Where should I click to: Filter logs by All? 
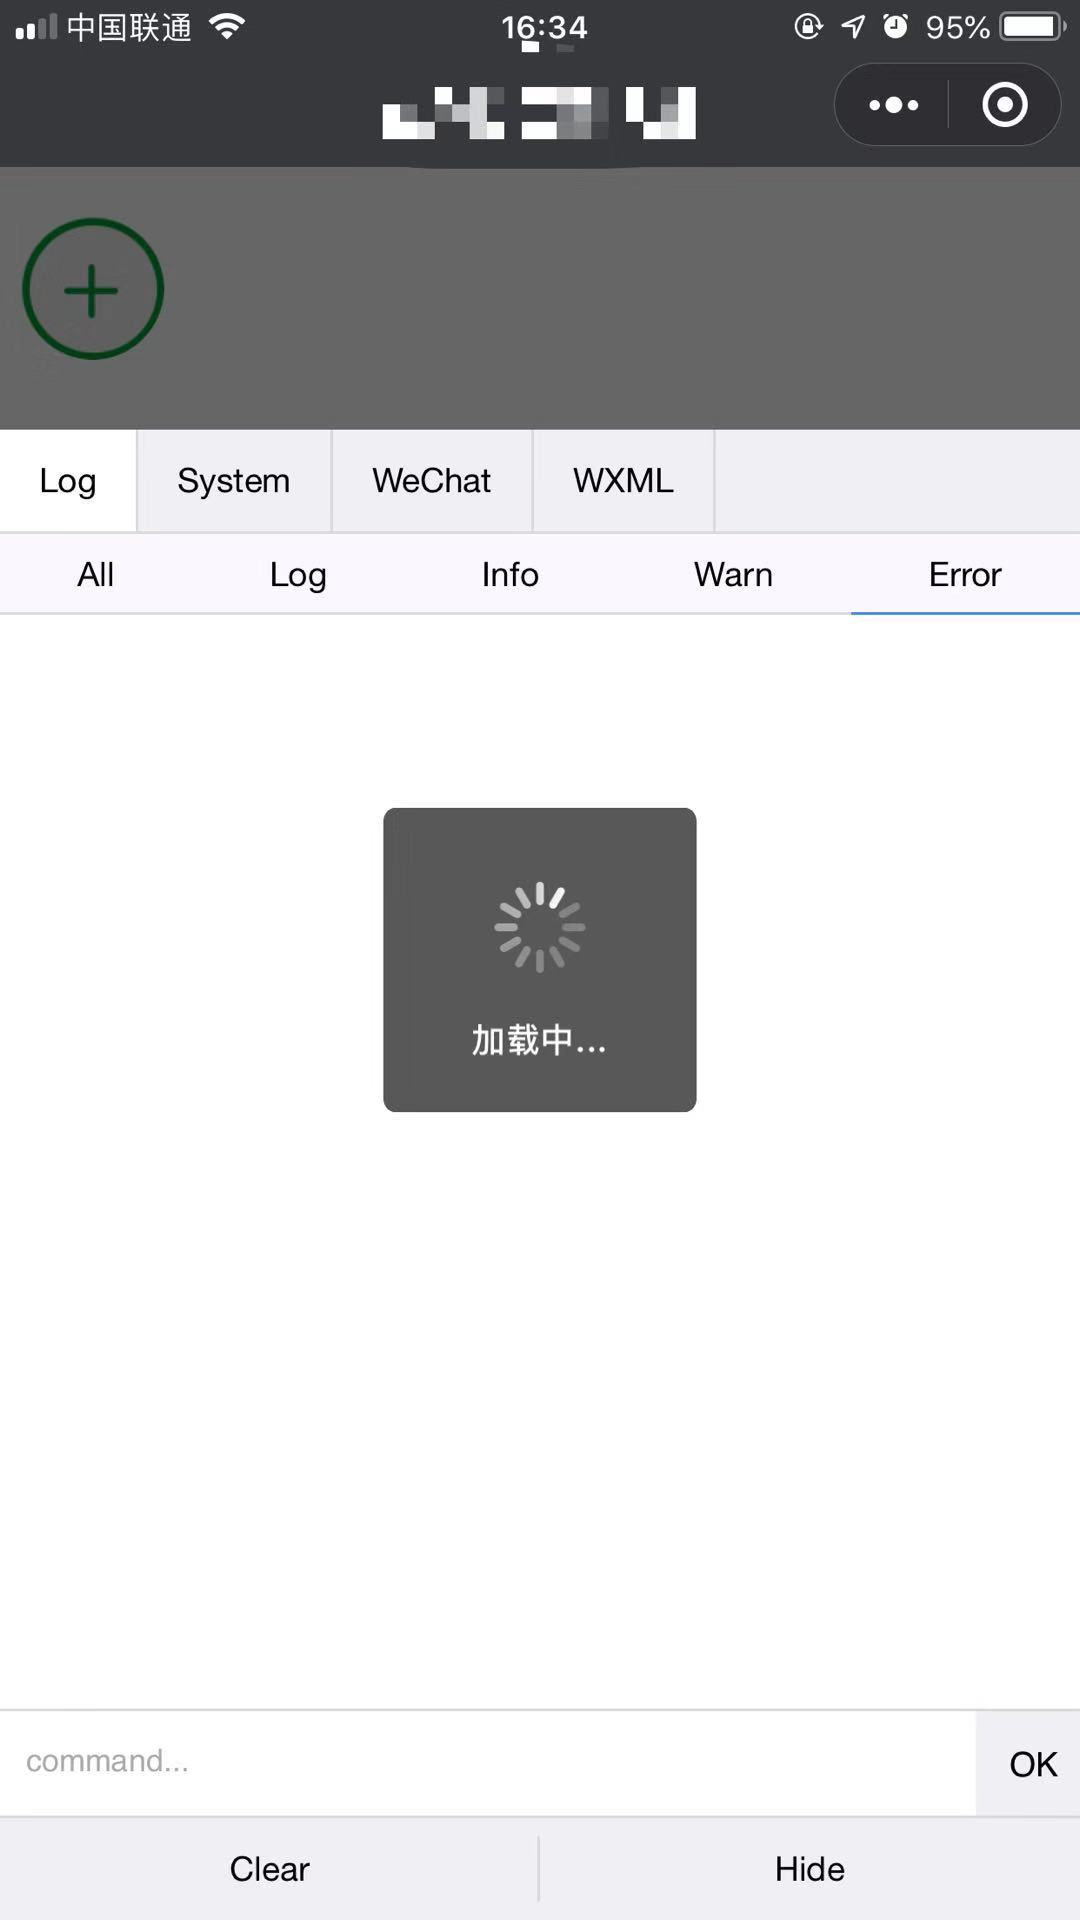click(96, 575)
